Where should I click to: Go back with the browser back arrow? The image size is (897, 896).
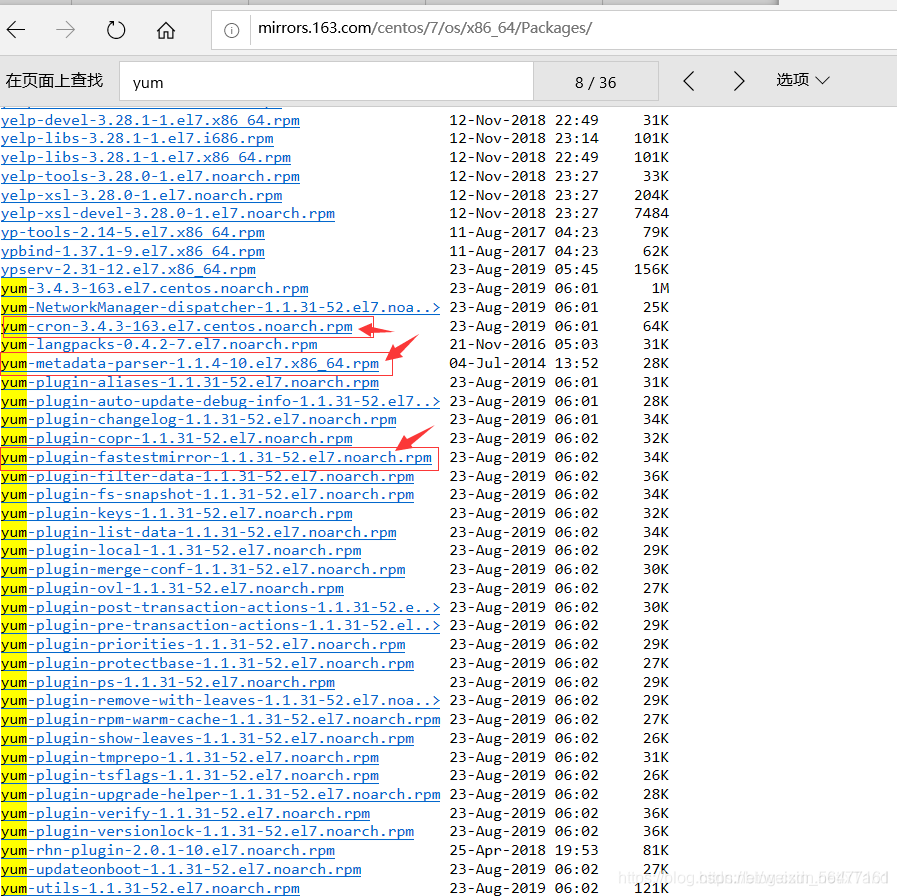click(x=16, y=29)
